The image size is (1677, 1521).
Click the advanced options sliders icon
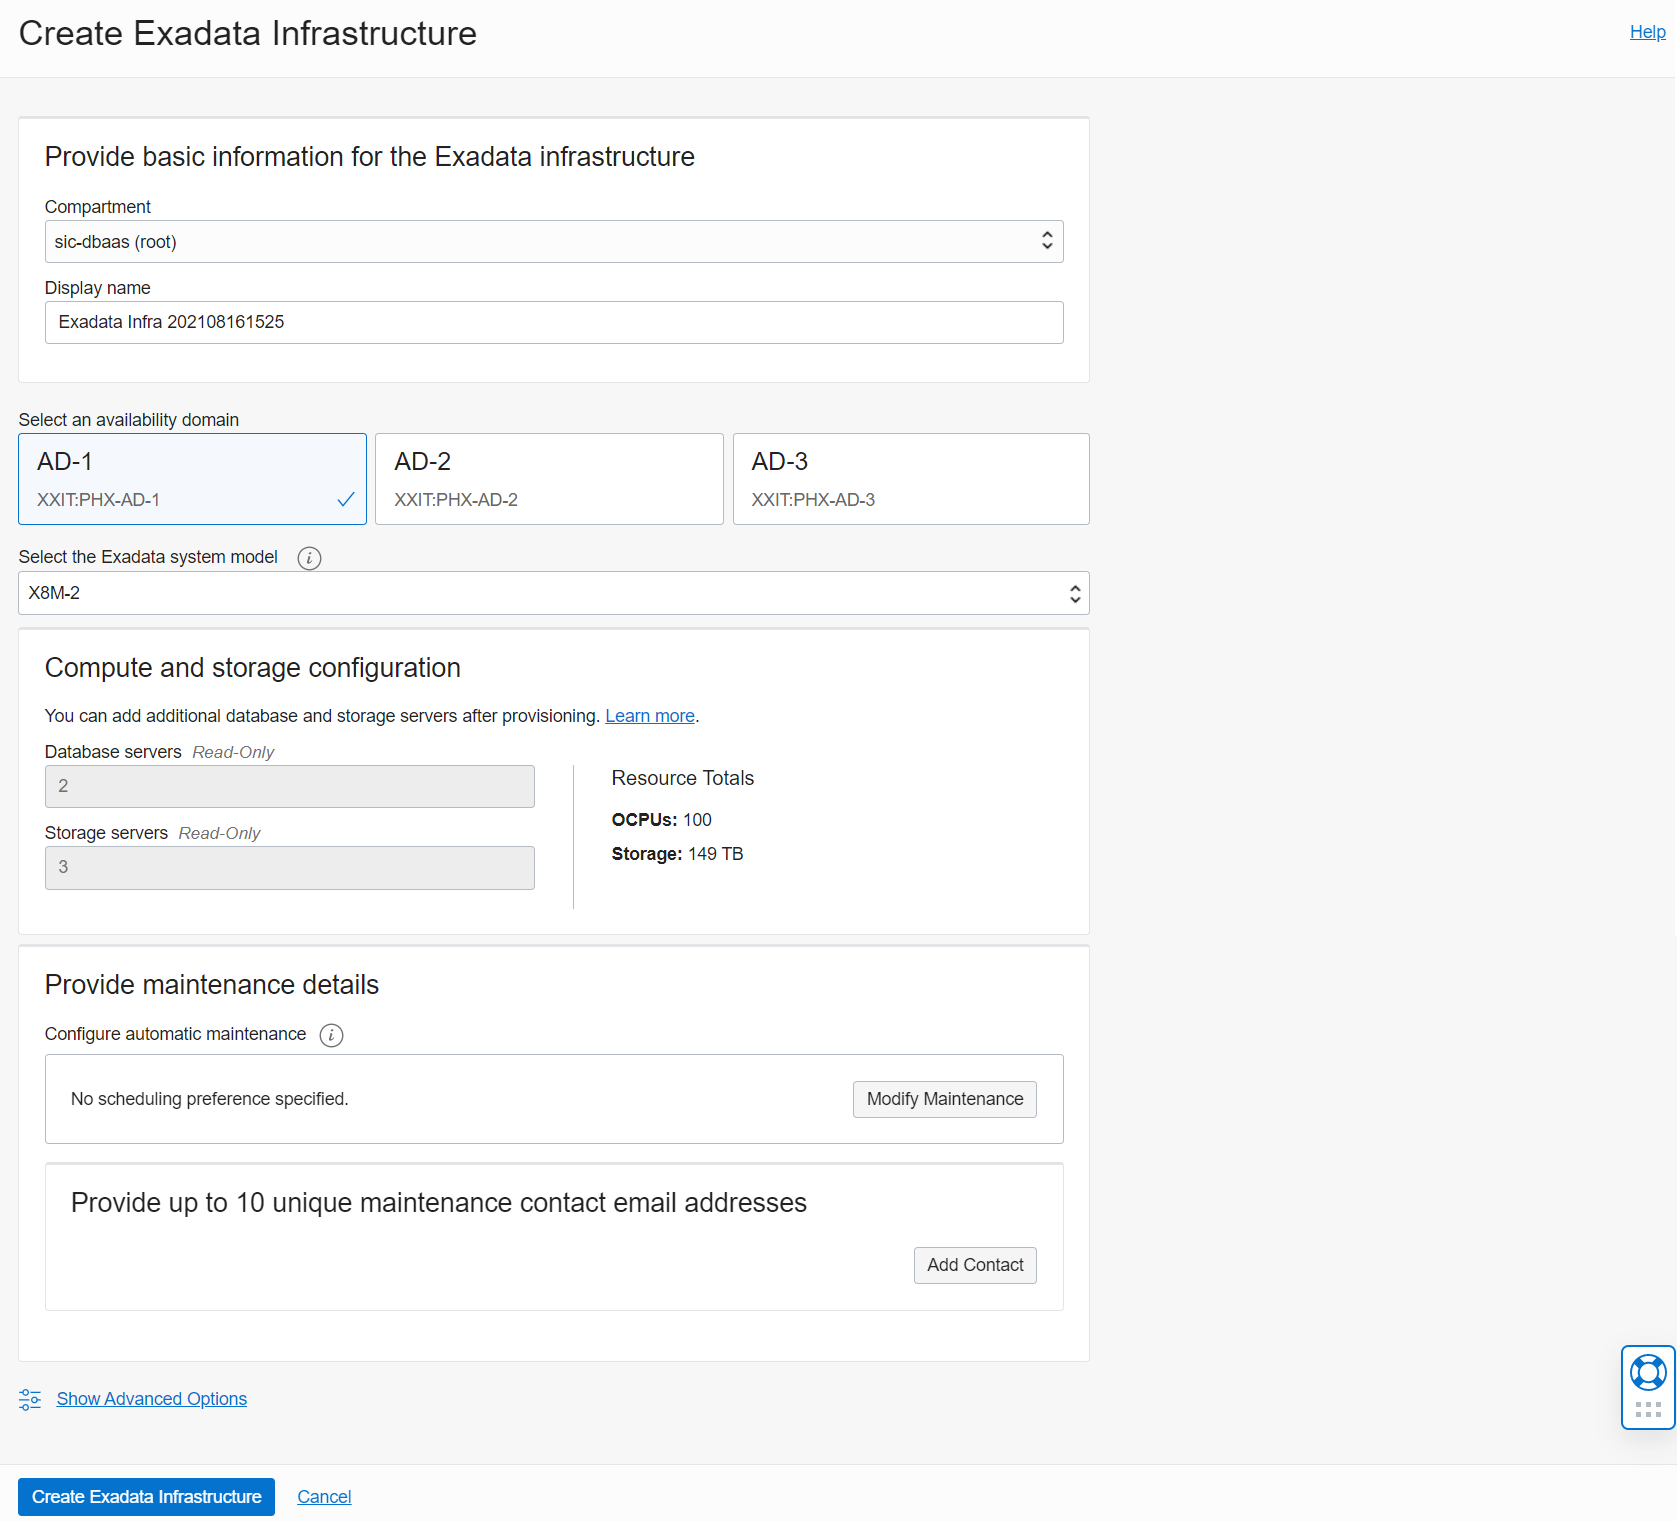(30, 1399)
